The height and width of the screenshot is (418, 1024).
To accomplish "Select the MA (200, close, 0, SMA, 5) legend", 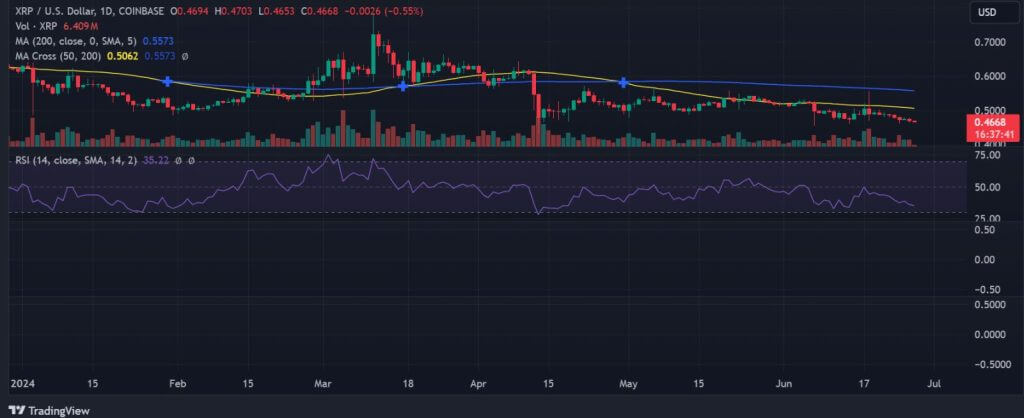I will [x=74, y=41].
